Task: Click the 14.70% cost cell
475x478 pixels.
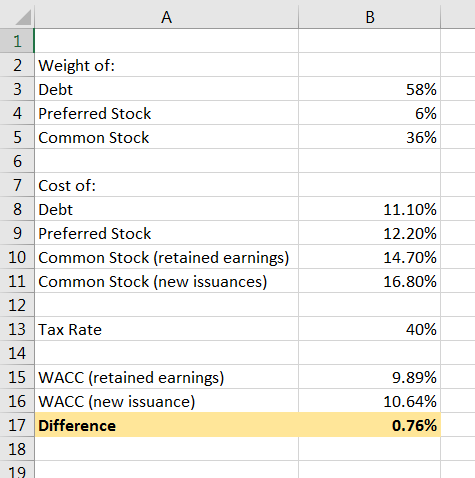Action: click(x=370, y=257)
